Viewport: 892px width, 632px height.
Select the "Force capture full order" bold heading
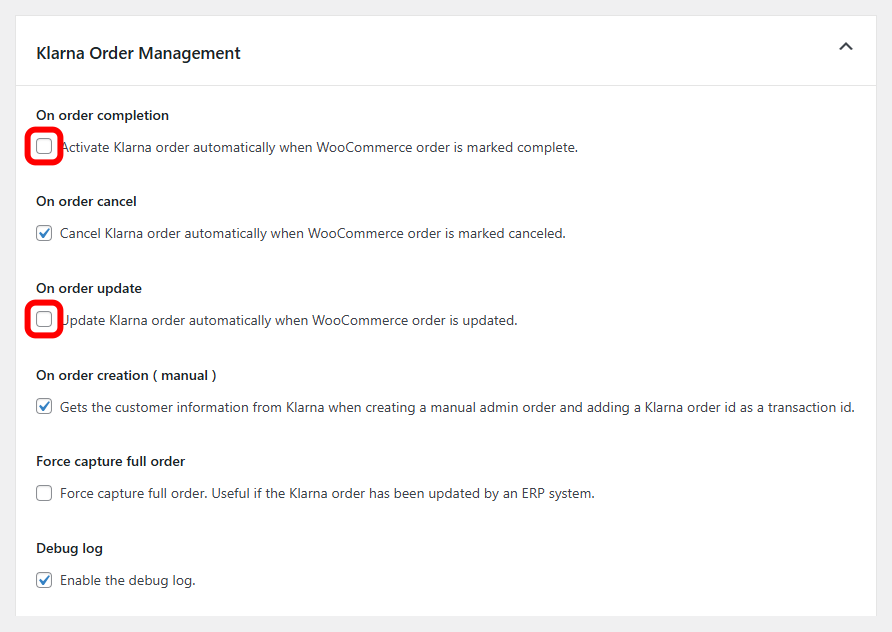pos(110,461)
